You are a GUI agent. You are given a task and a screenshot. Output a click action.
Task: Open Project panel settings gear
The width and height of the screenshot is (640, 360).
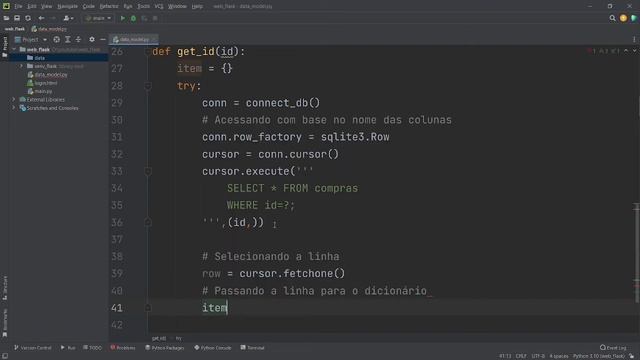pyautogui.click(x=92, y=40)
